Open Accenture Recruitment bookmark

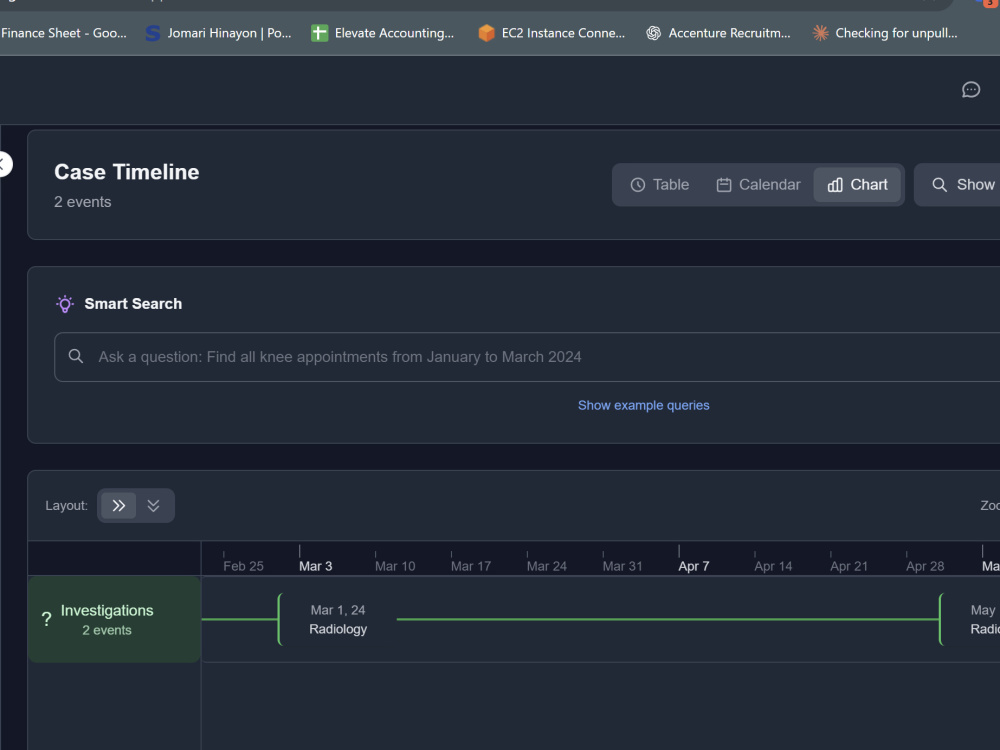click(x=718, y=33)
